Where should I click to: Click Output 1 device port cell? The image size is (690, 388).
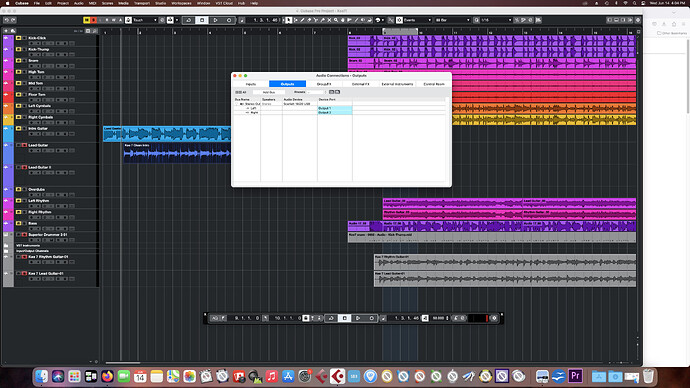[334, 108]
